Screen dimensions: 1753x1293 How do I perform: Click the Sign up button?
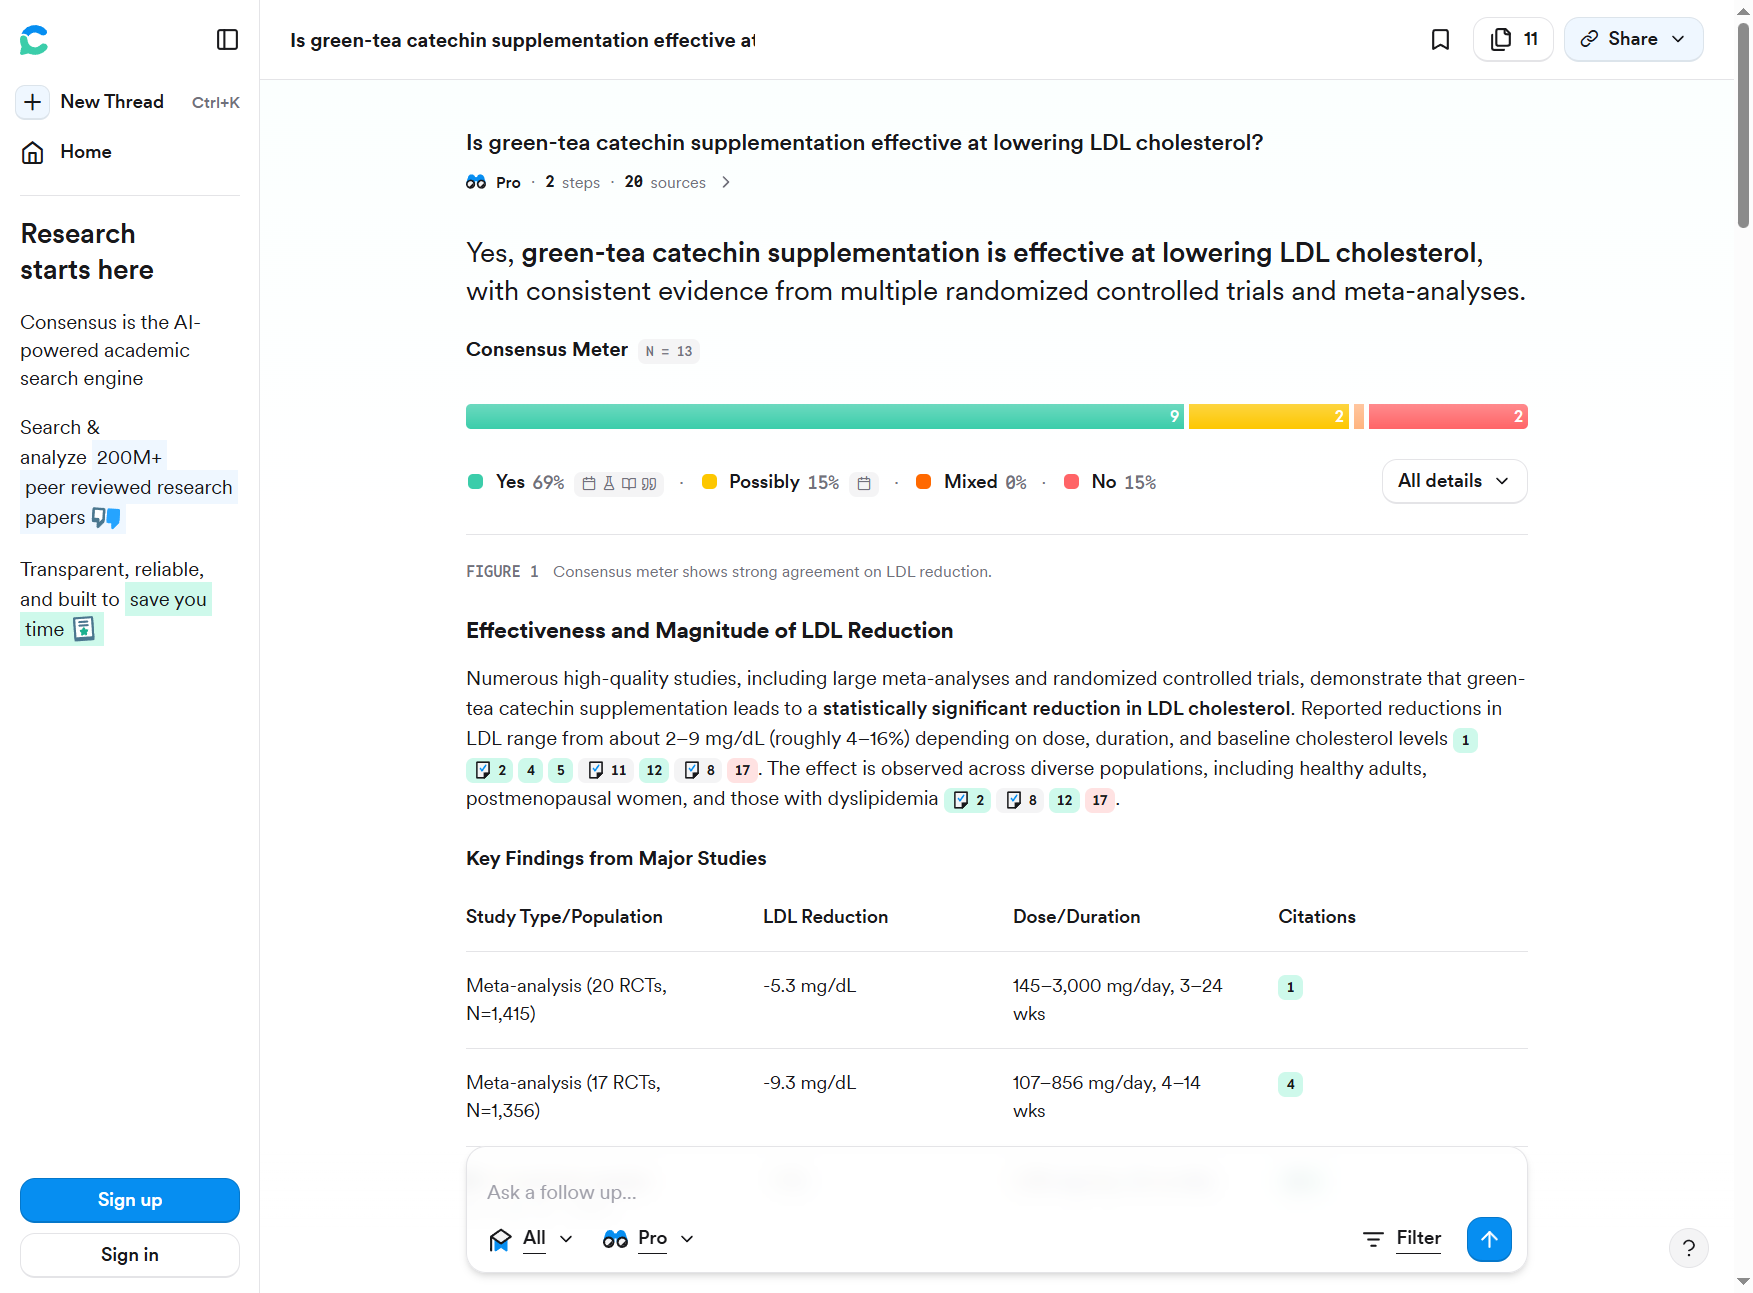pyautogui.click(x=129, y=1200)
